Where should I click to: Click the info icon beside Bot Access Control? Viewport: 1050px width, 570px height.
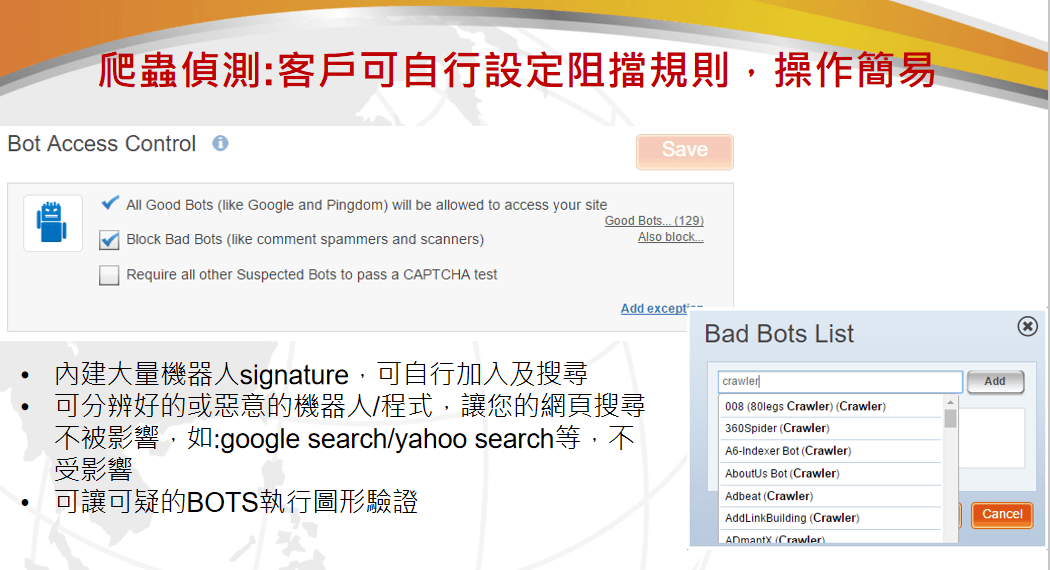coord(220,143)
